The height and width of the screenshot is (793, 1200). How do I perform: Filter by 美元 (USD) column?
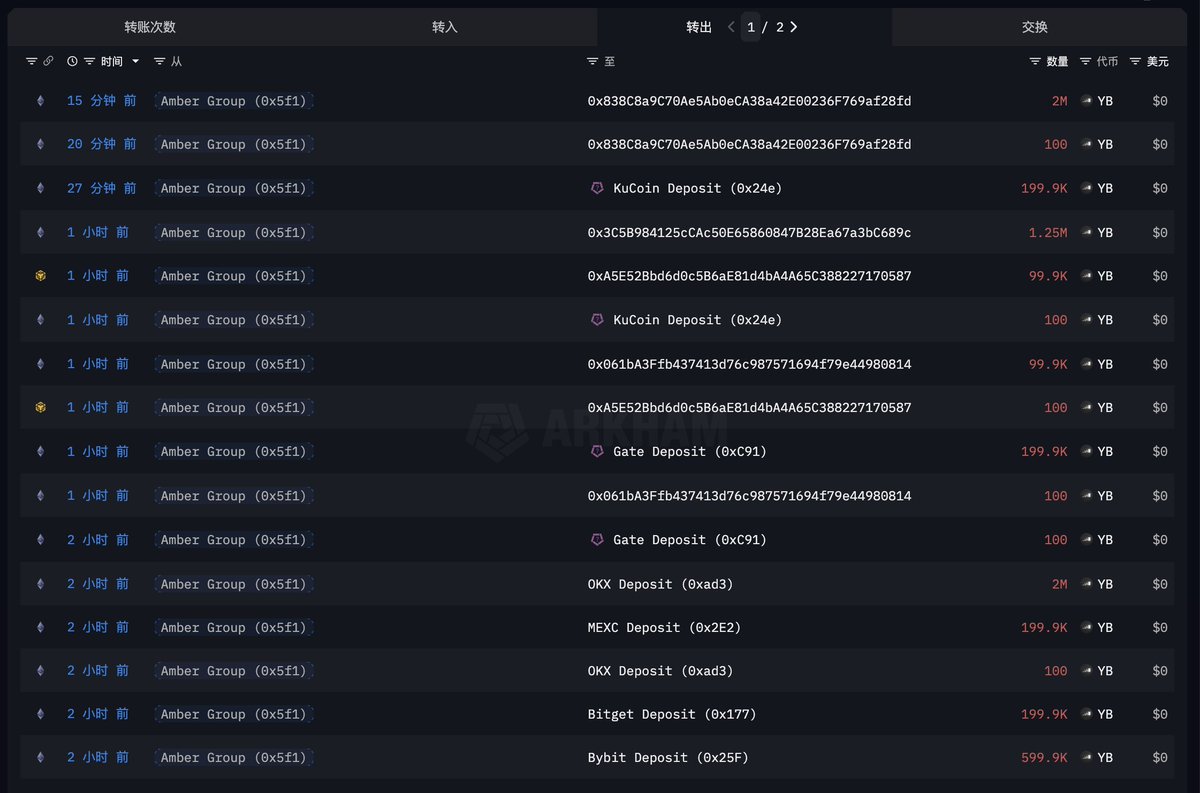coord(1135,62)
